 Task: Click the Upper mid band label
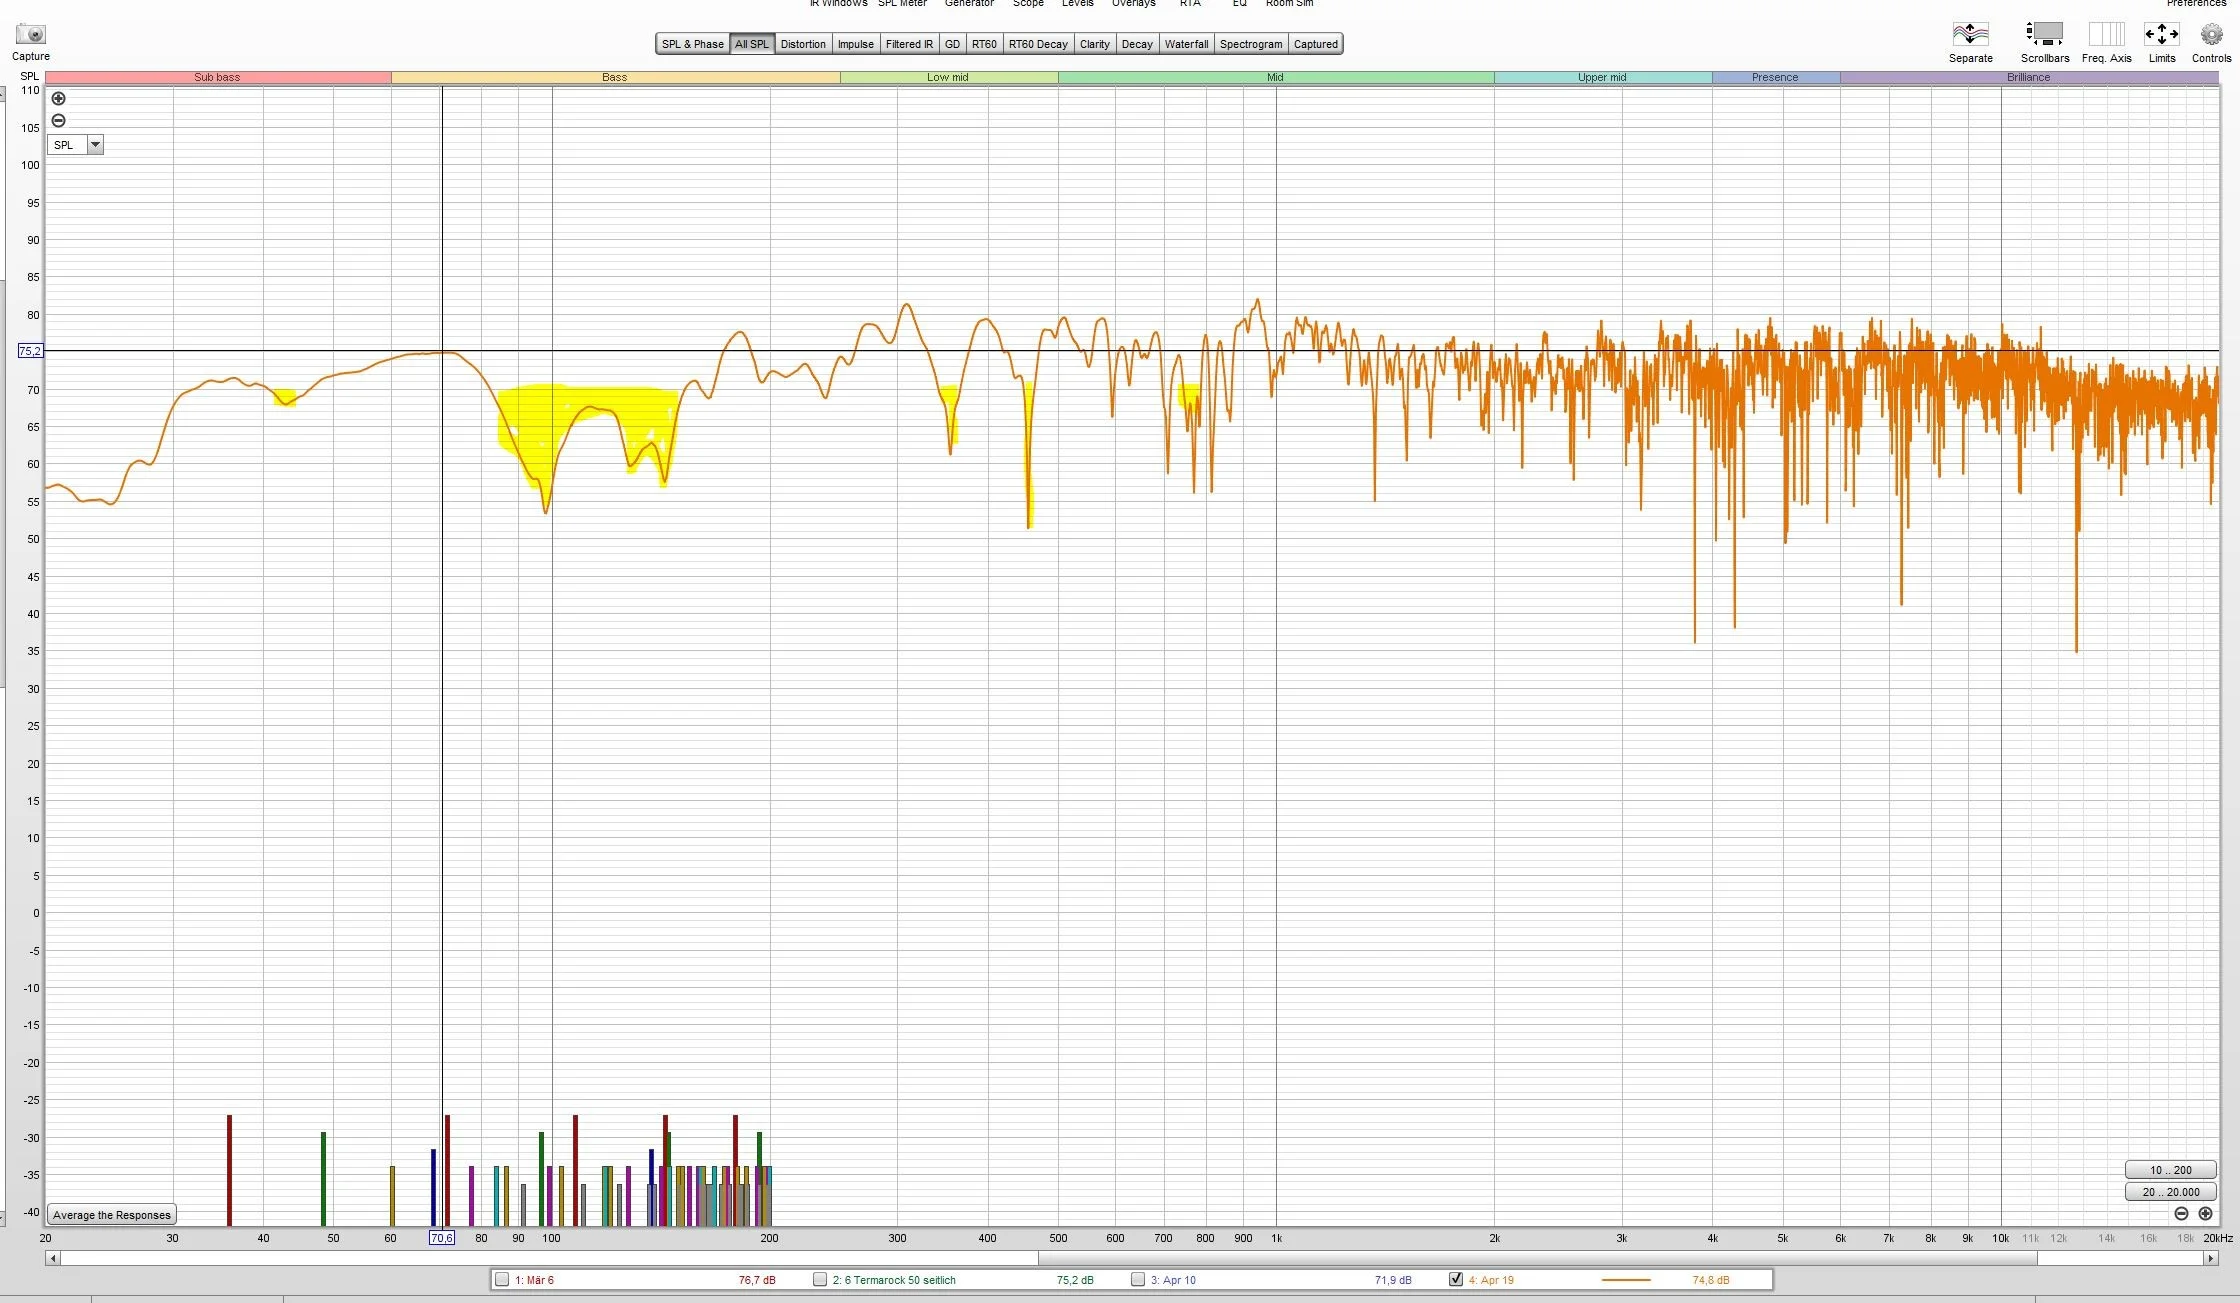click(x=1602, y=77)
